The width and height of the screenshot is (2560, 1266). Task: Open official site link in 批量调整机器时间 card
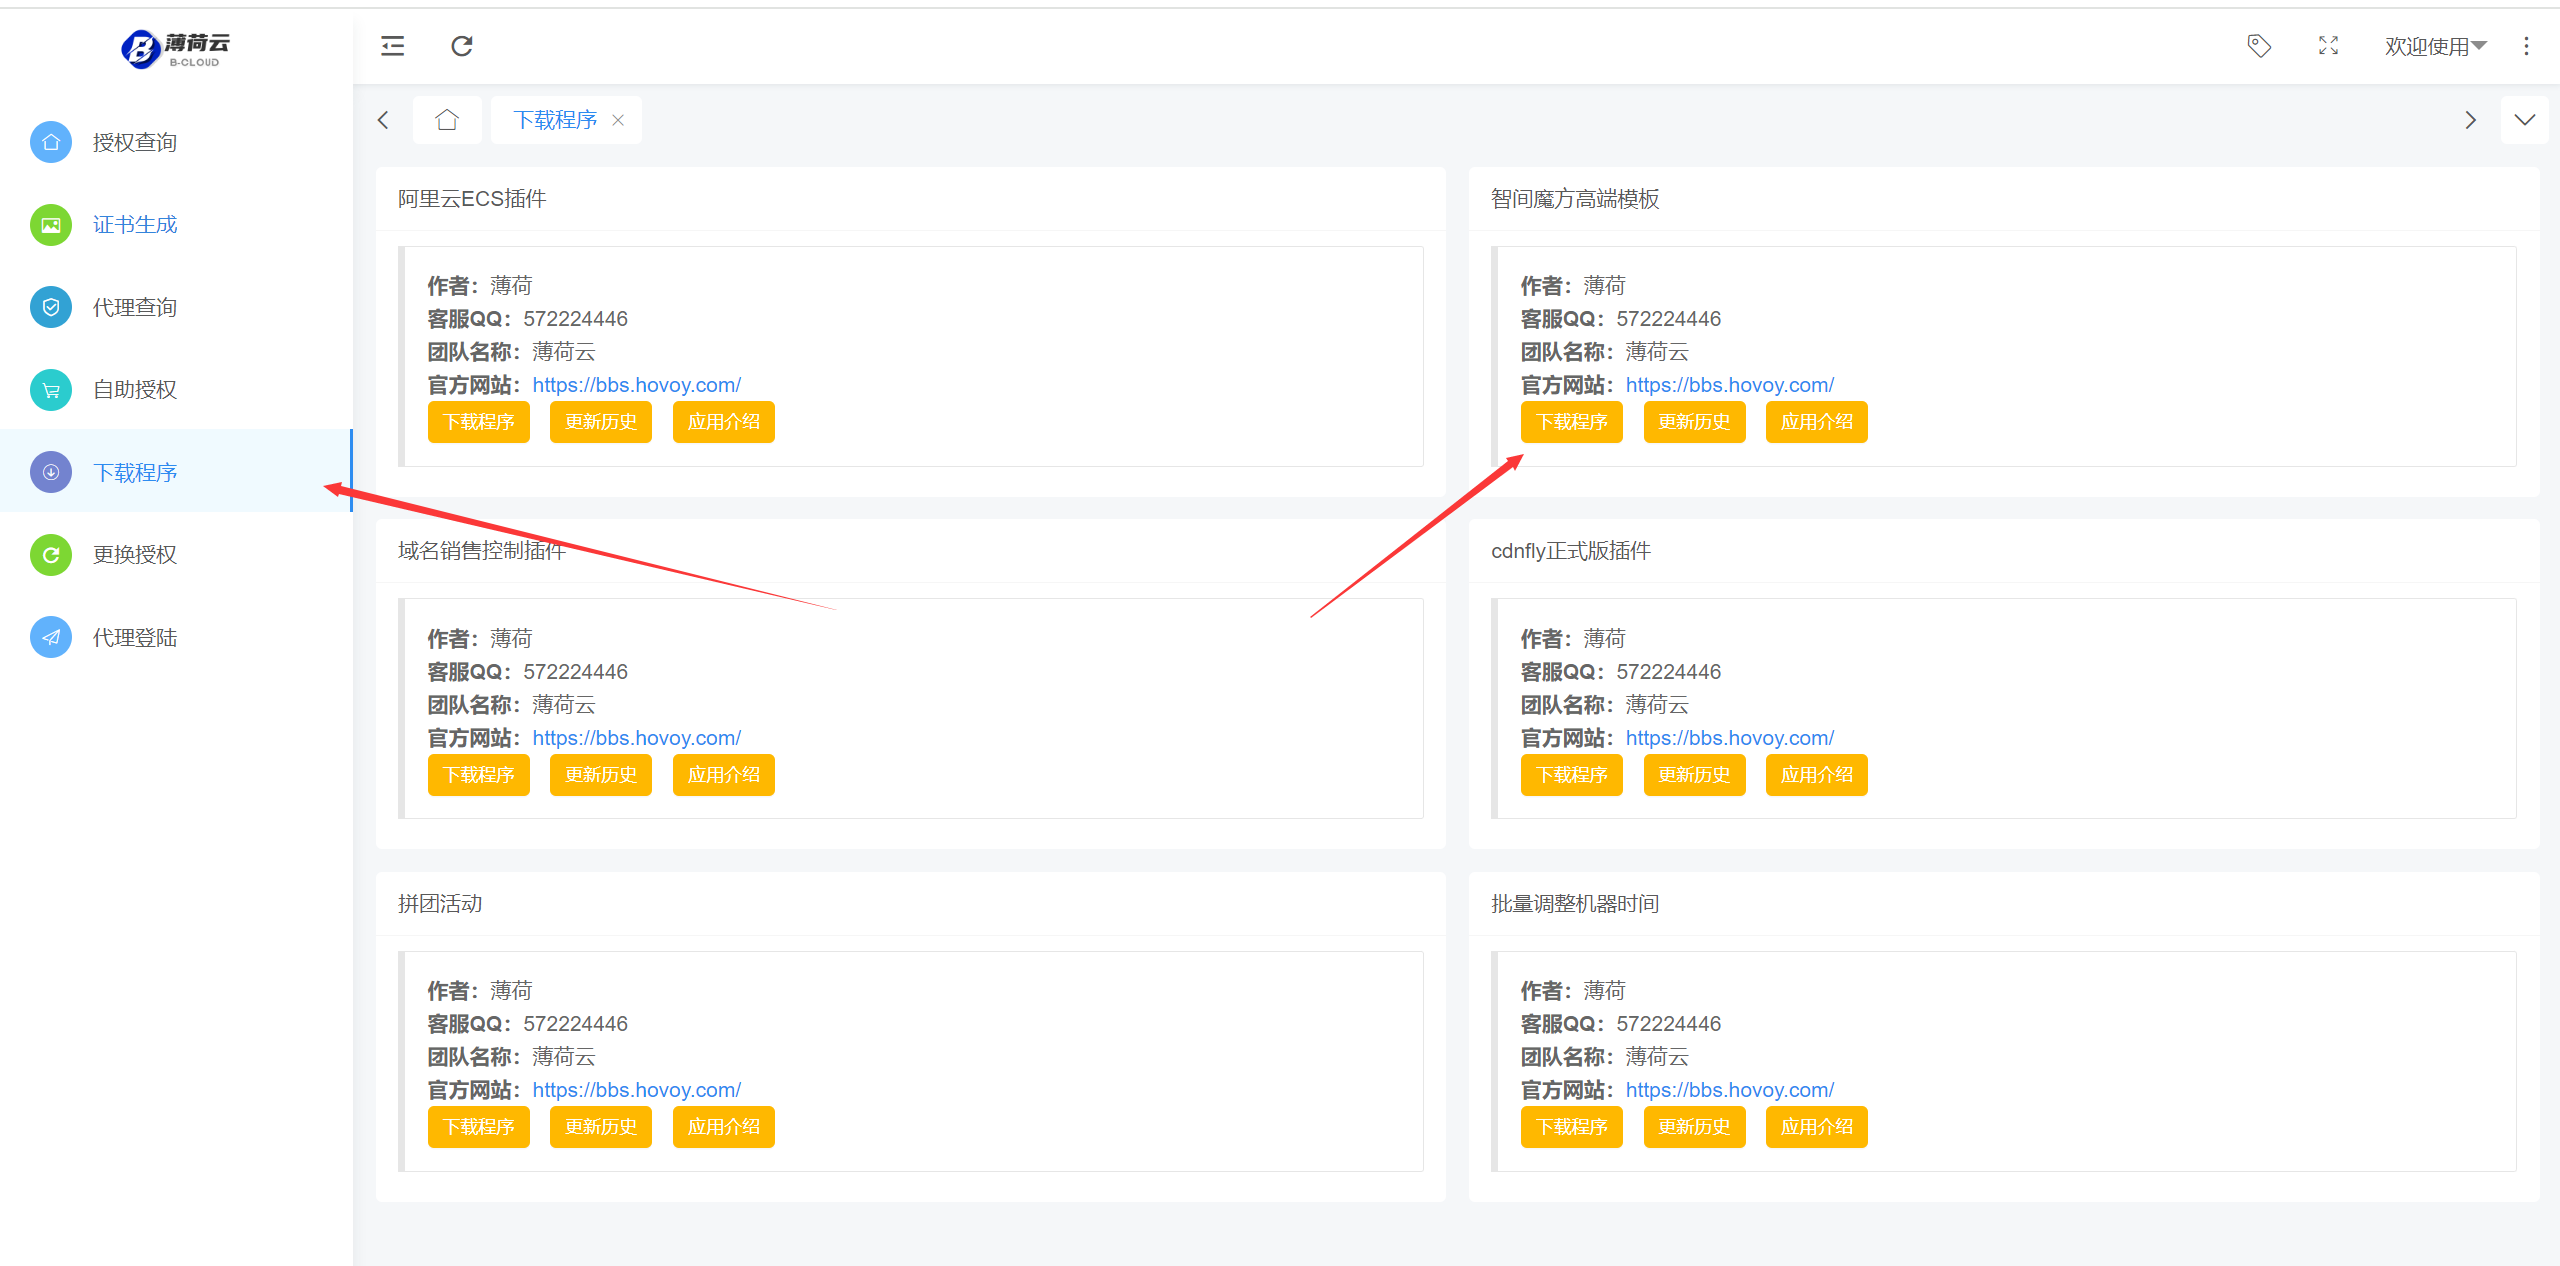[x=1730, y=1090]
